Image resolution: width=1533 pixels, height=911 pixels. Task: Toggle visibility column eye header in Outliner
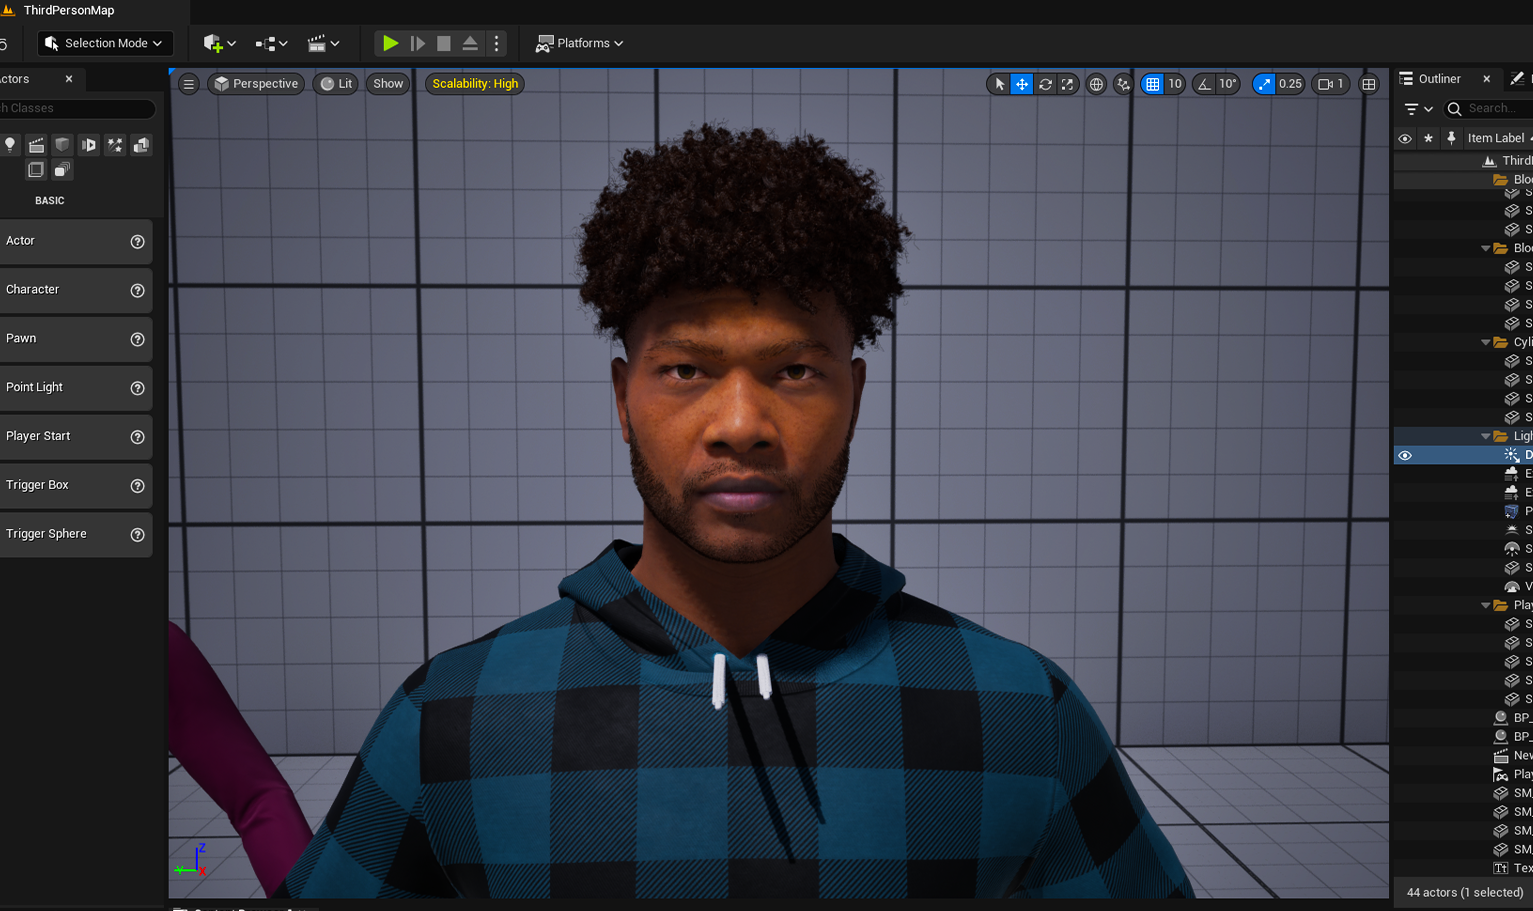tap(1405, 138)
